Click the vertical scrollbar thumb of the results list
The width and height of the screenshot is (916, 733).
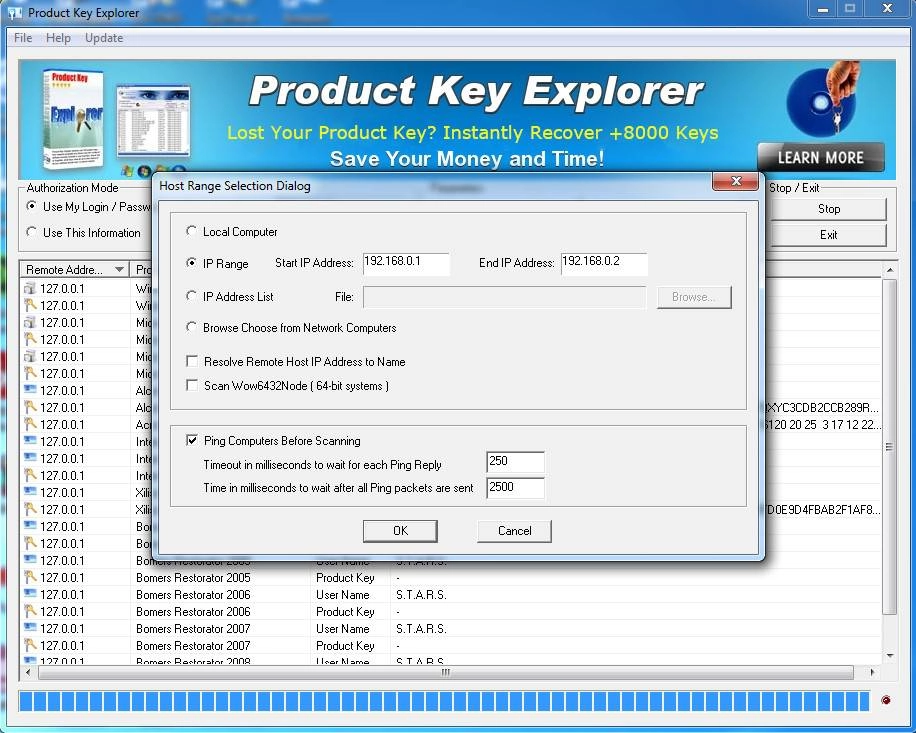889,447
